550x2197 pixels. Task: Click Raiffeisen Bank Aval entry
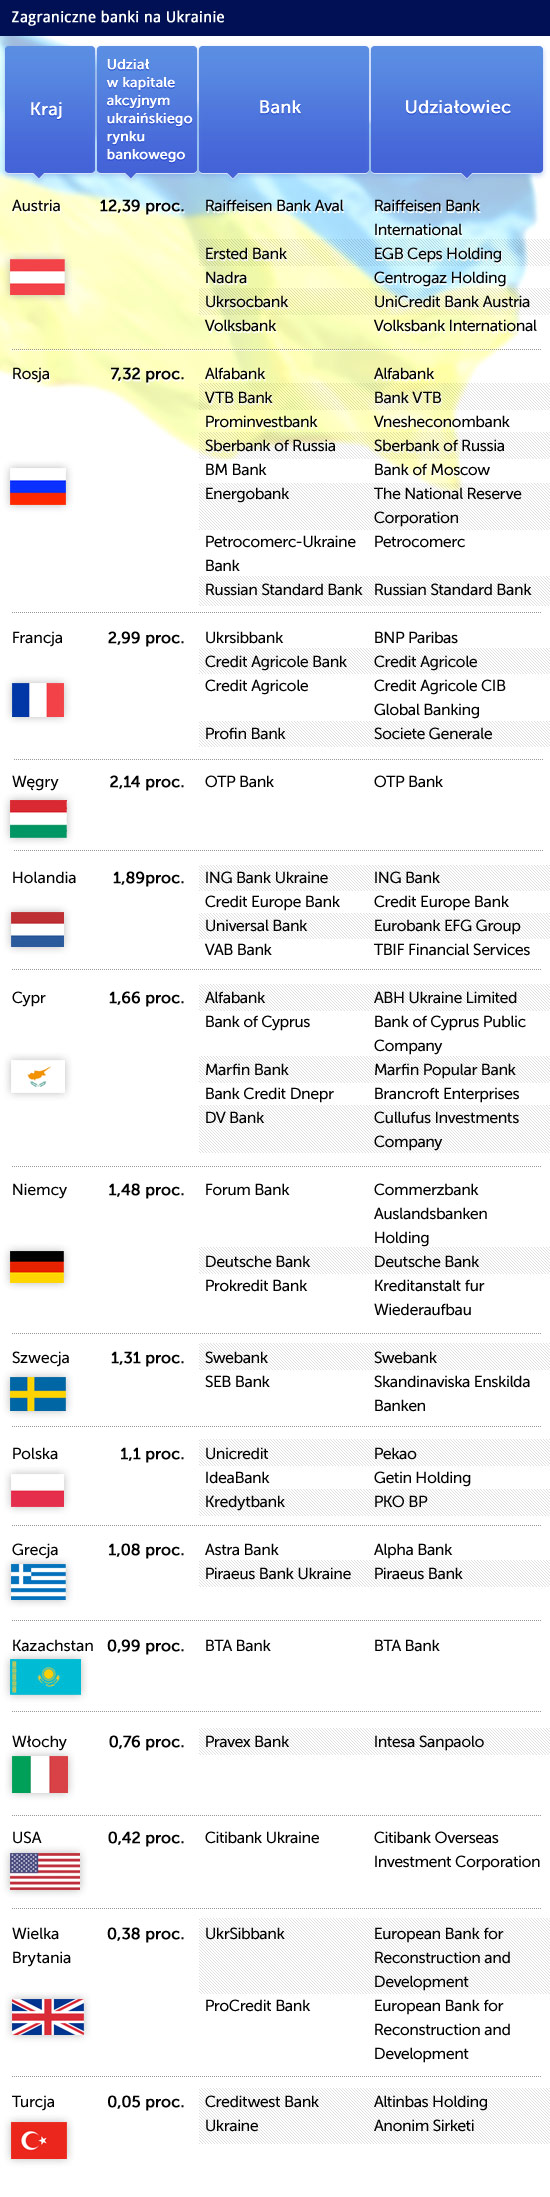coord(274,206)
